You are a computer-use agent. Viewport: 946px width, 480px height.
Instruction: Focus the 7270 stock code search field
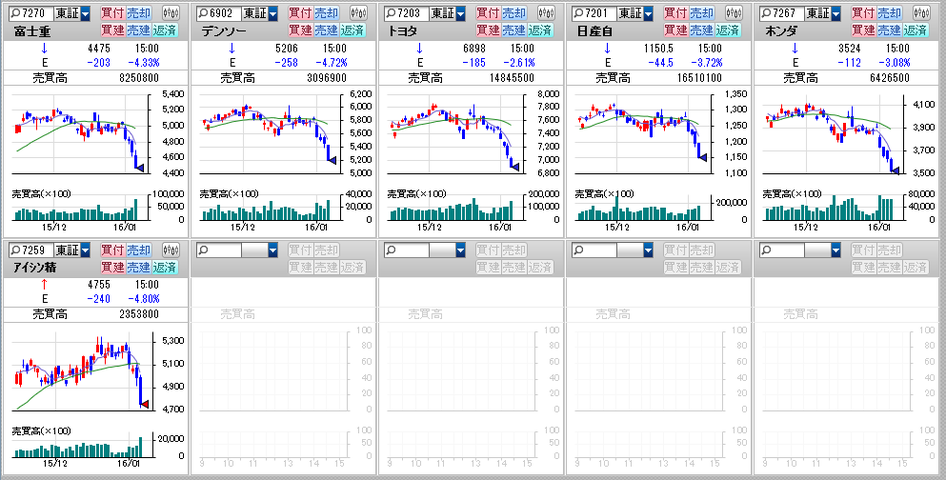[31, 13]
